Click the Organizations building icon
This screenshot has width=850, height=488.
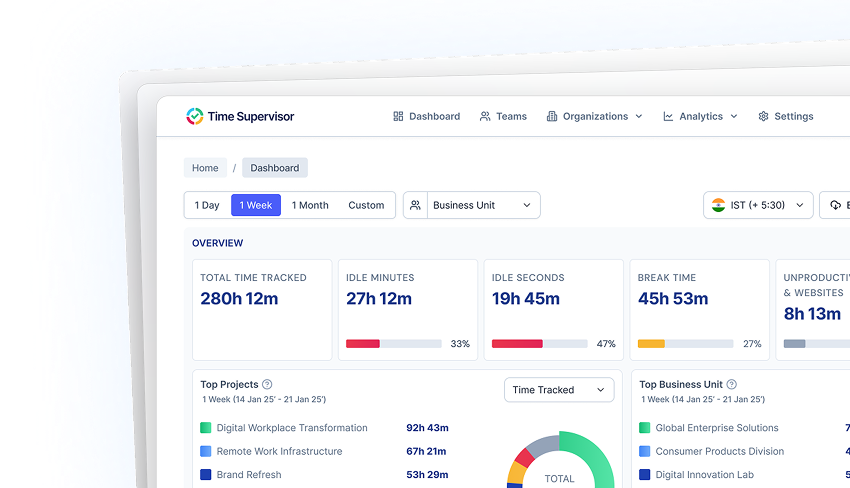552,116
